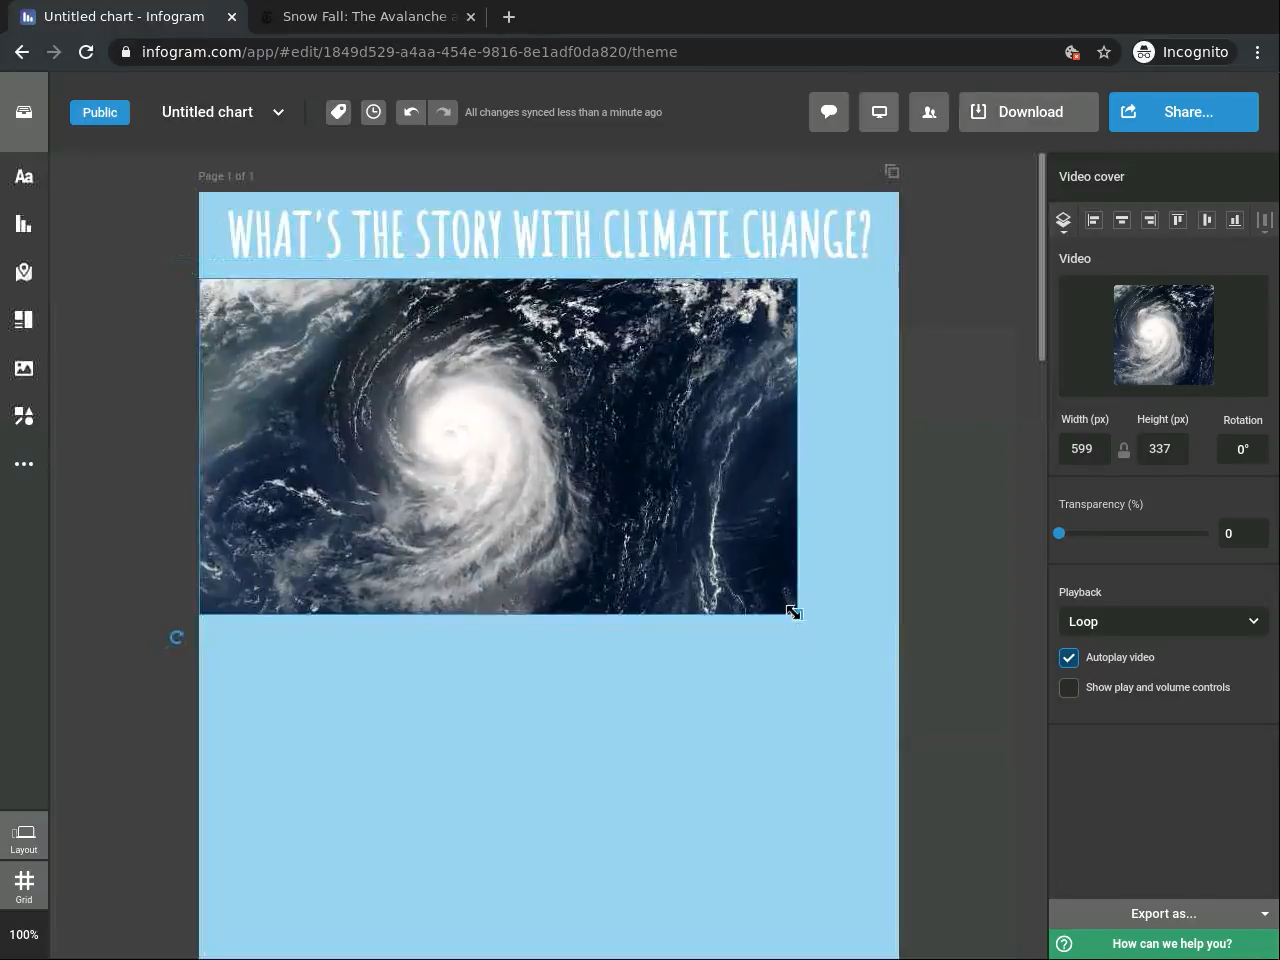Image resolution: width=1280 pixels, height=960 pixels.
Task: Expand the Loop playback dropdown
Action: coord(1163,621)
